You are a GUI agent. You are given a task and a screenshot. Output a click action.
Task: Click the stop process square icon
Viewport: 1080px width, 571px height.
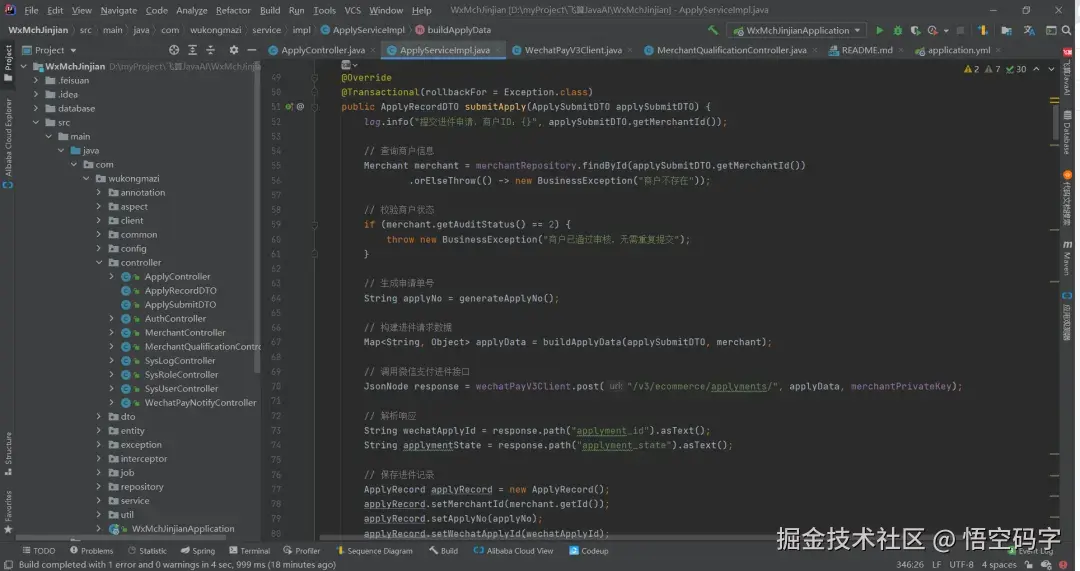[961, 30]
